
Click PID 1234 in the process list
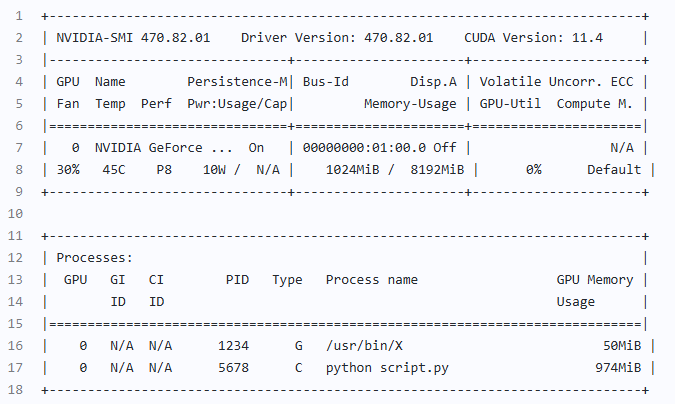(233, 346)
